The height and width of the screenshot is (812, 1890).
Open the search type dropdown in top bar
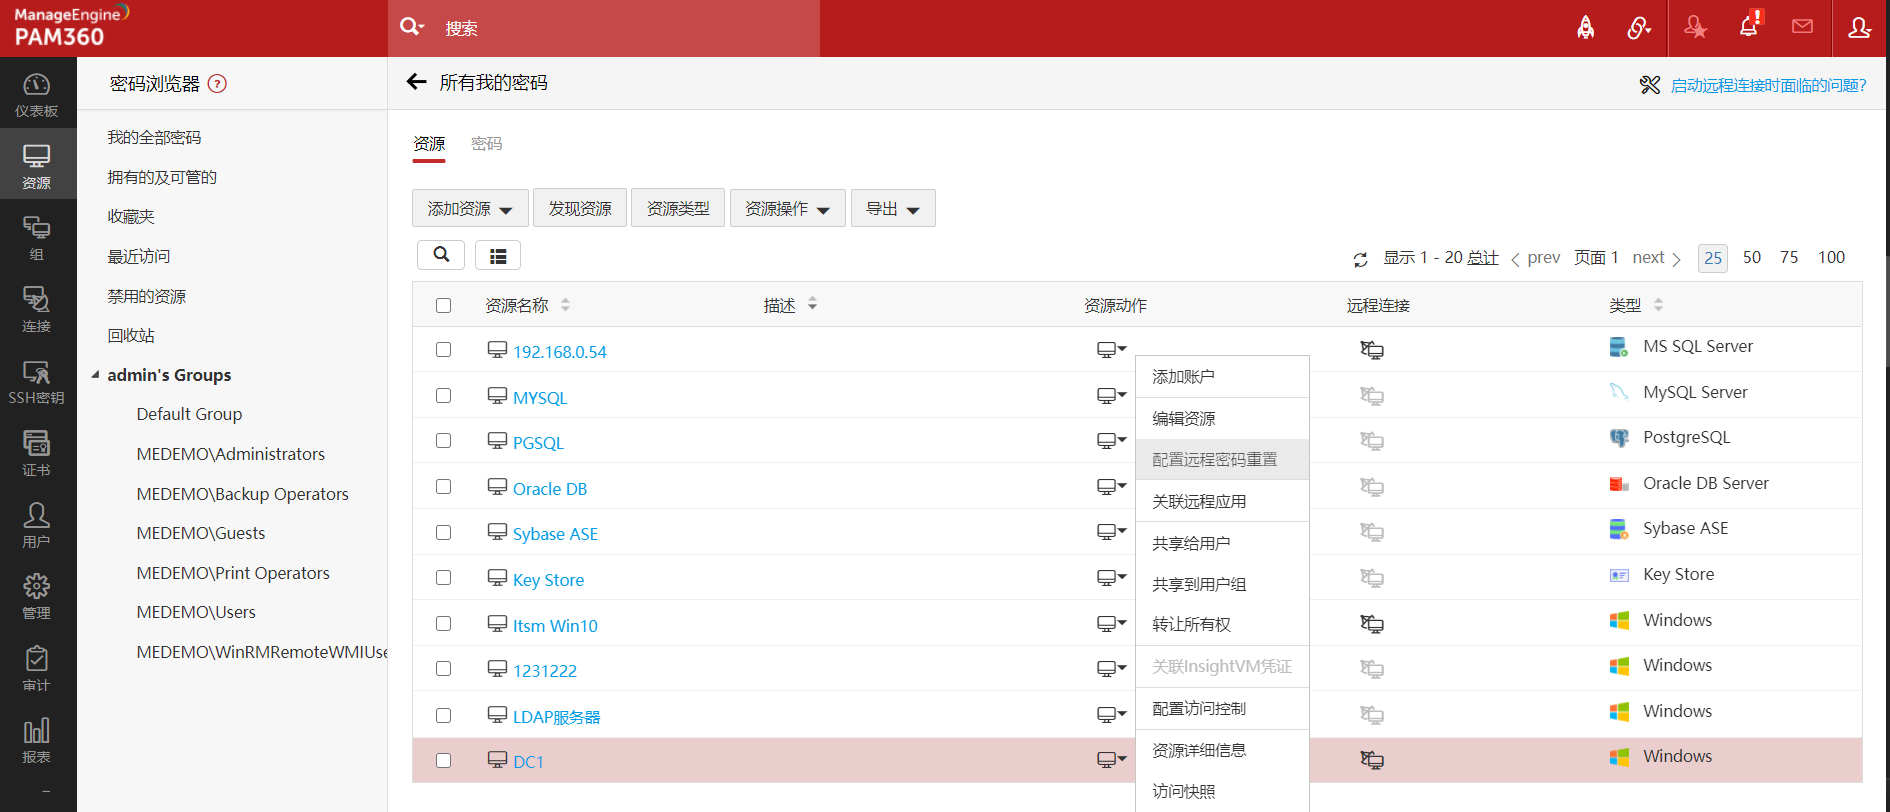click(412, 27)
